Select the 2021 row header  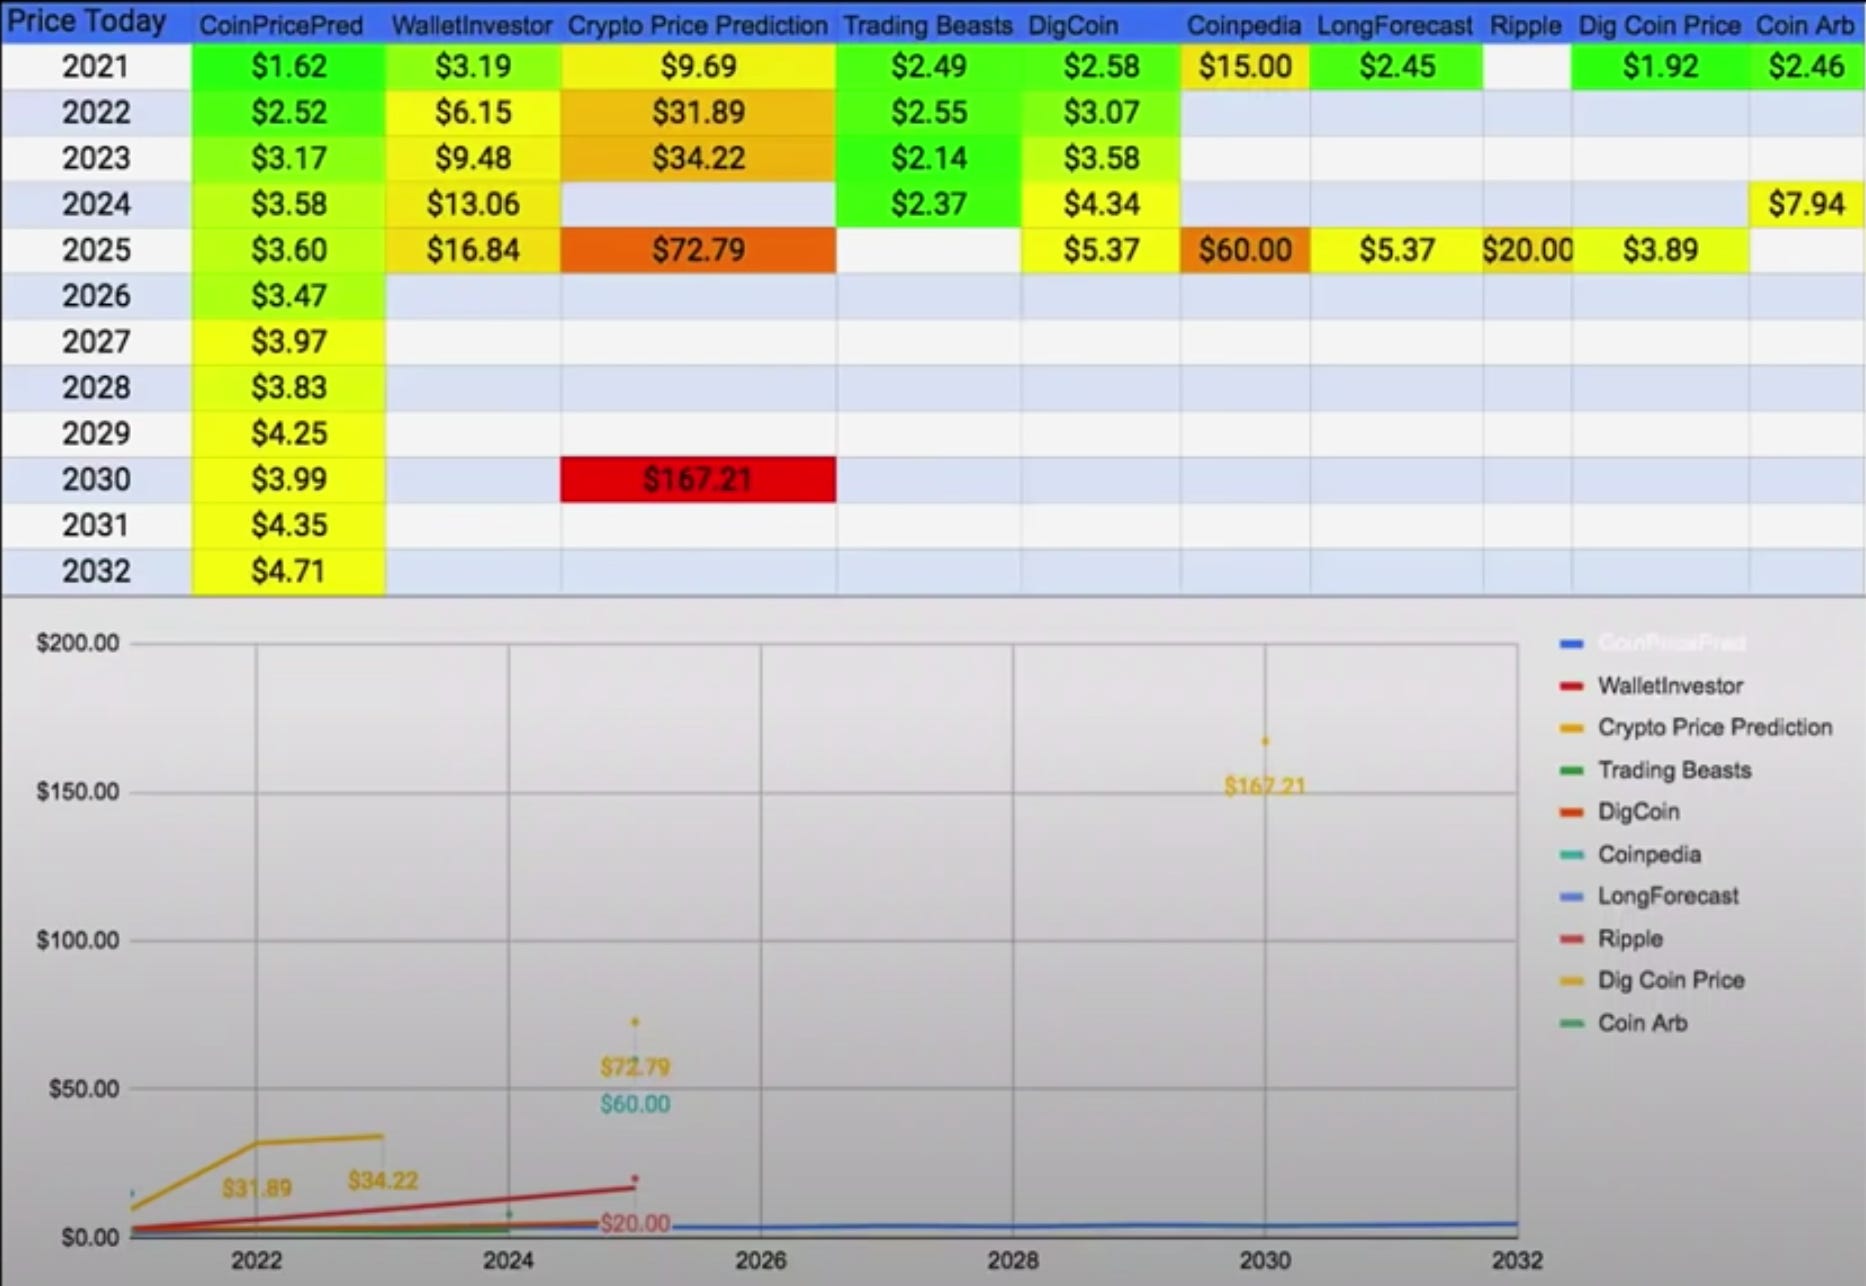pyautogui.click(x=96, y=66)
